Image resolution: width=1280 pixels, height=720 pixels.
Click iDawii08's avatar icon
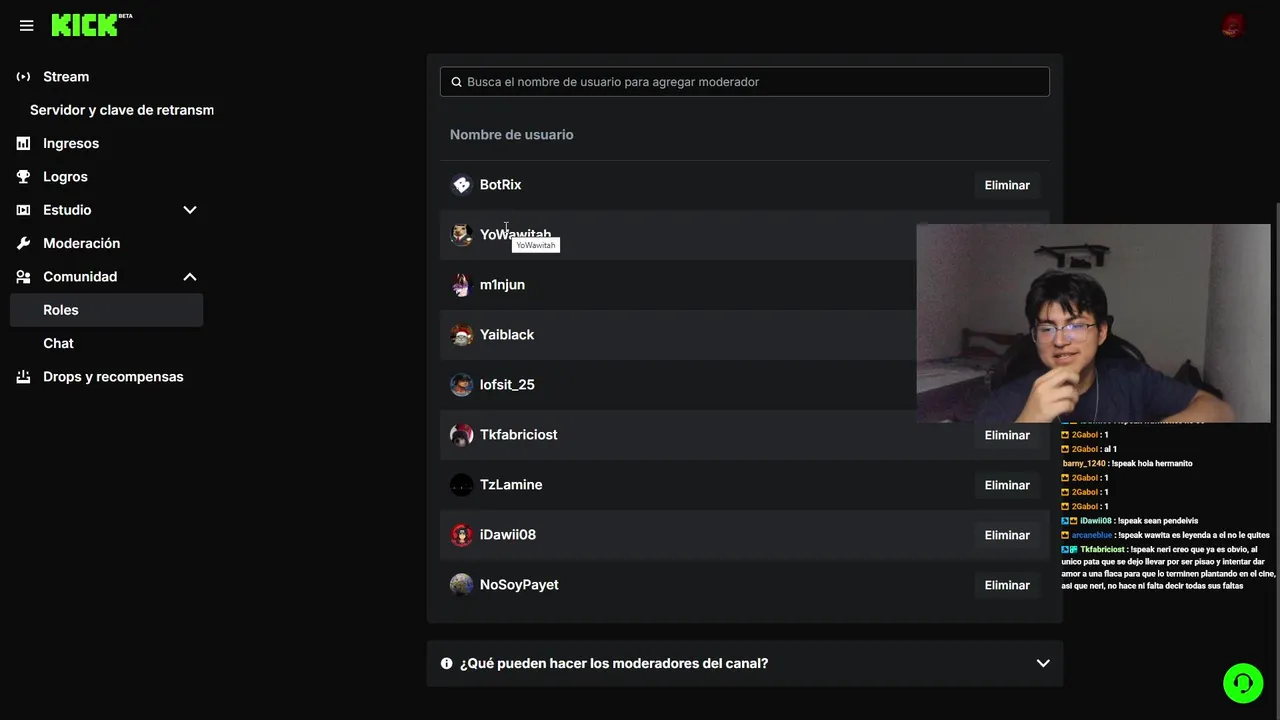(461, 535)
